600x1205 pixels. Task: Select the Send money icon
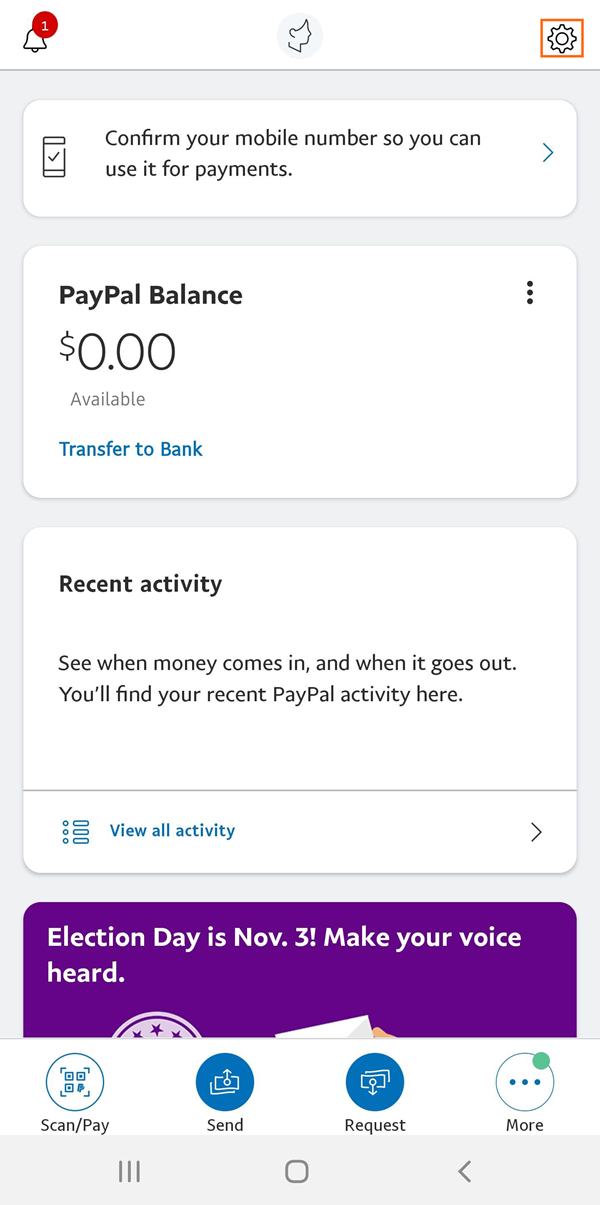pyautogui.click(x=224, y=1081)
